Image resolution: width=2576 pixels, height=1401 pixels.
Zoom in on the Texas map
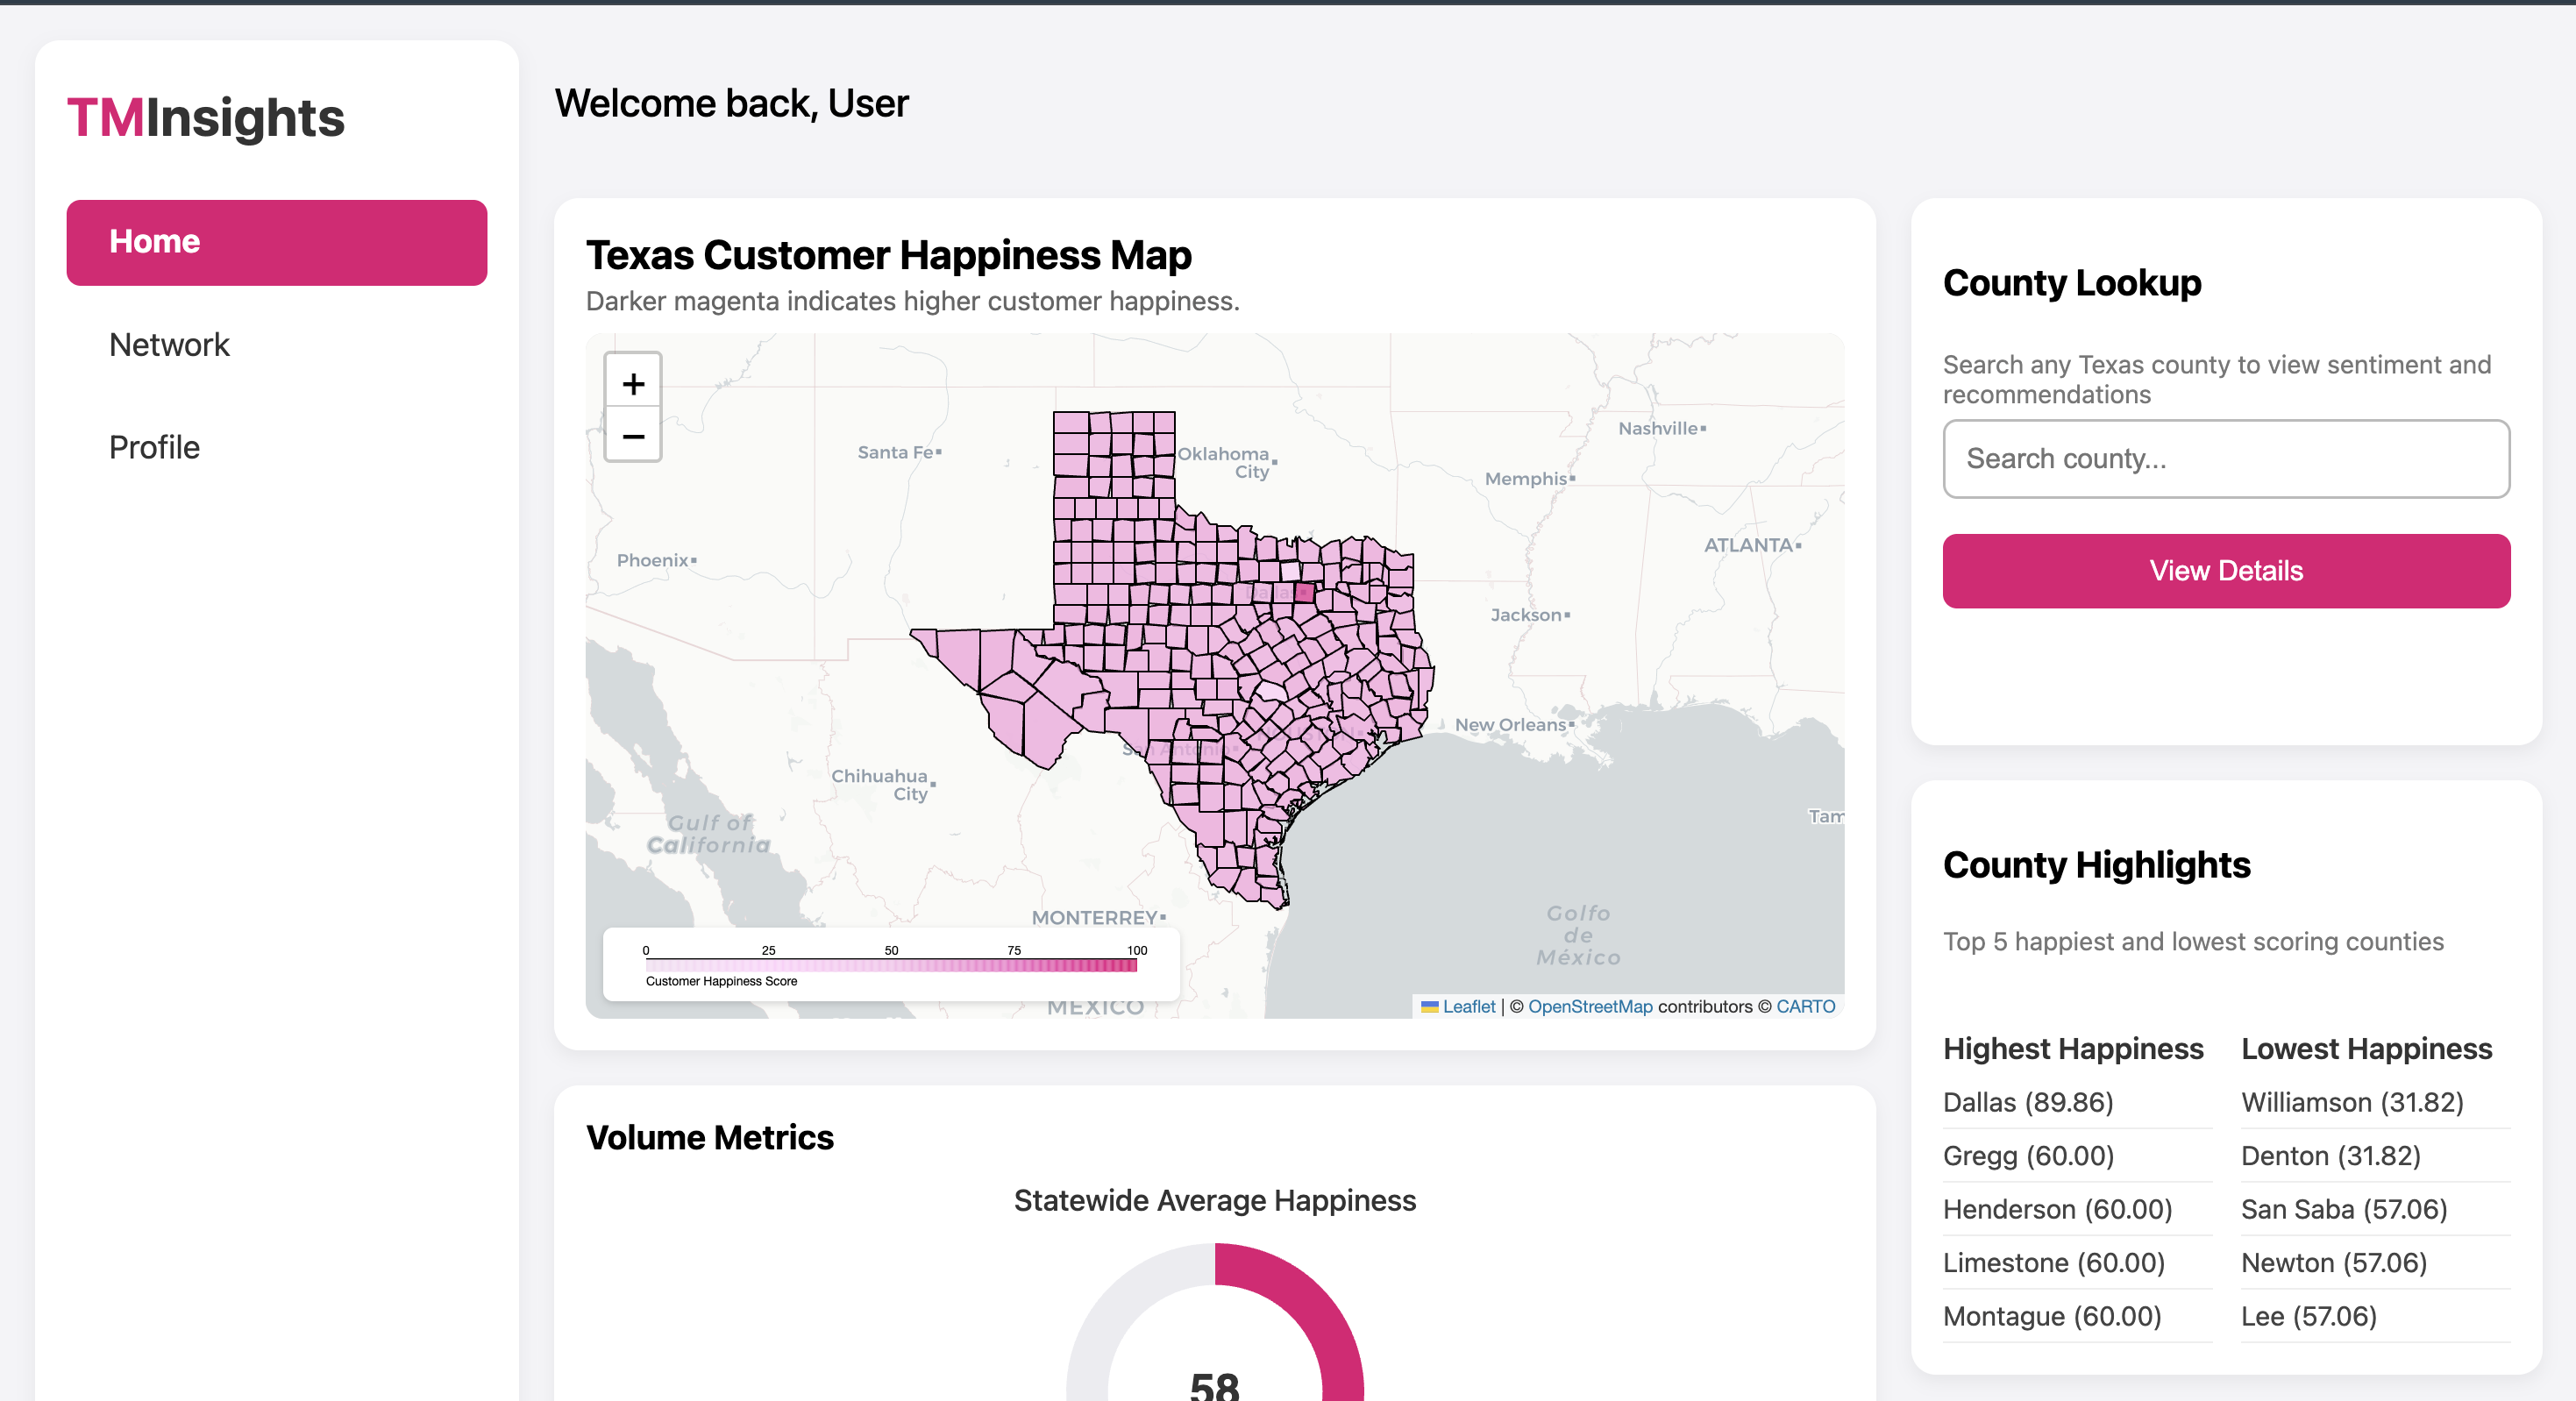[x=632, y=383]
